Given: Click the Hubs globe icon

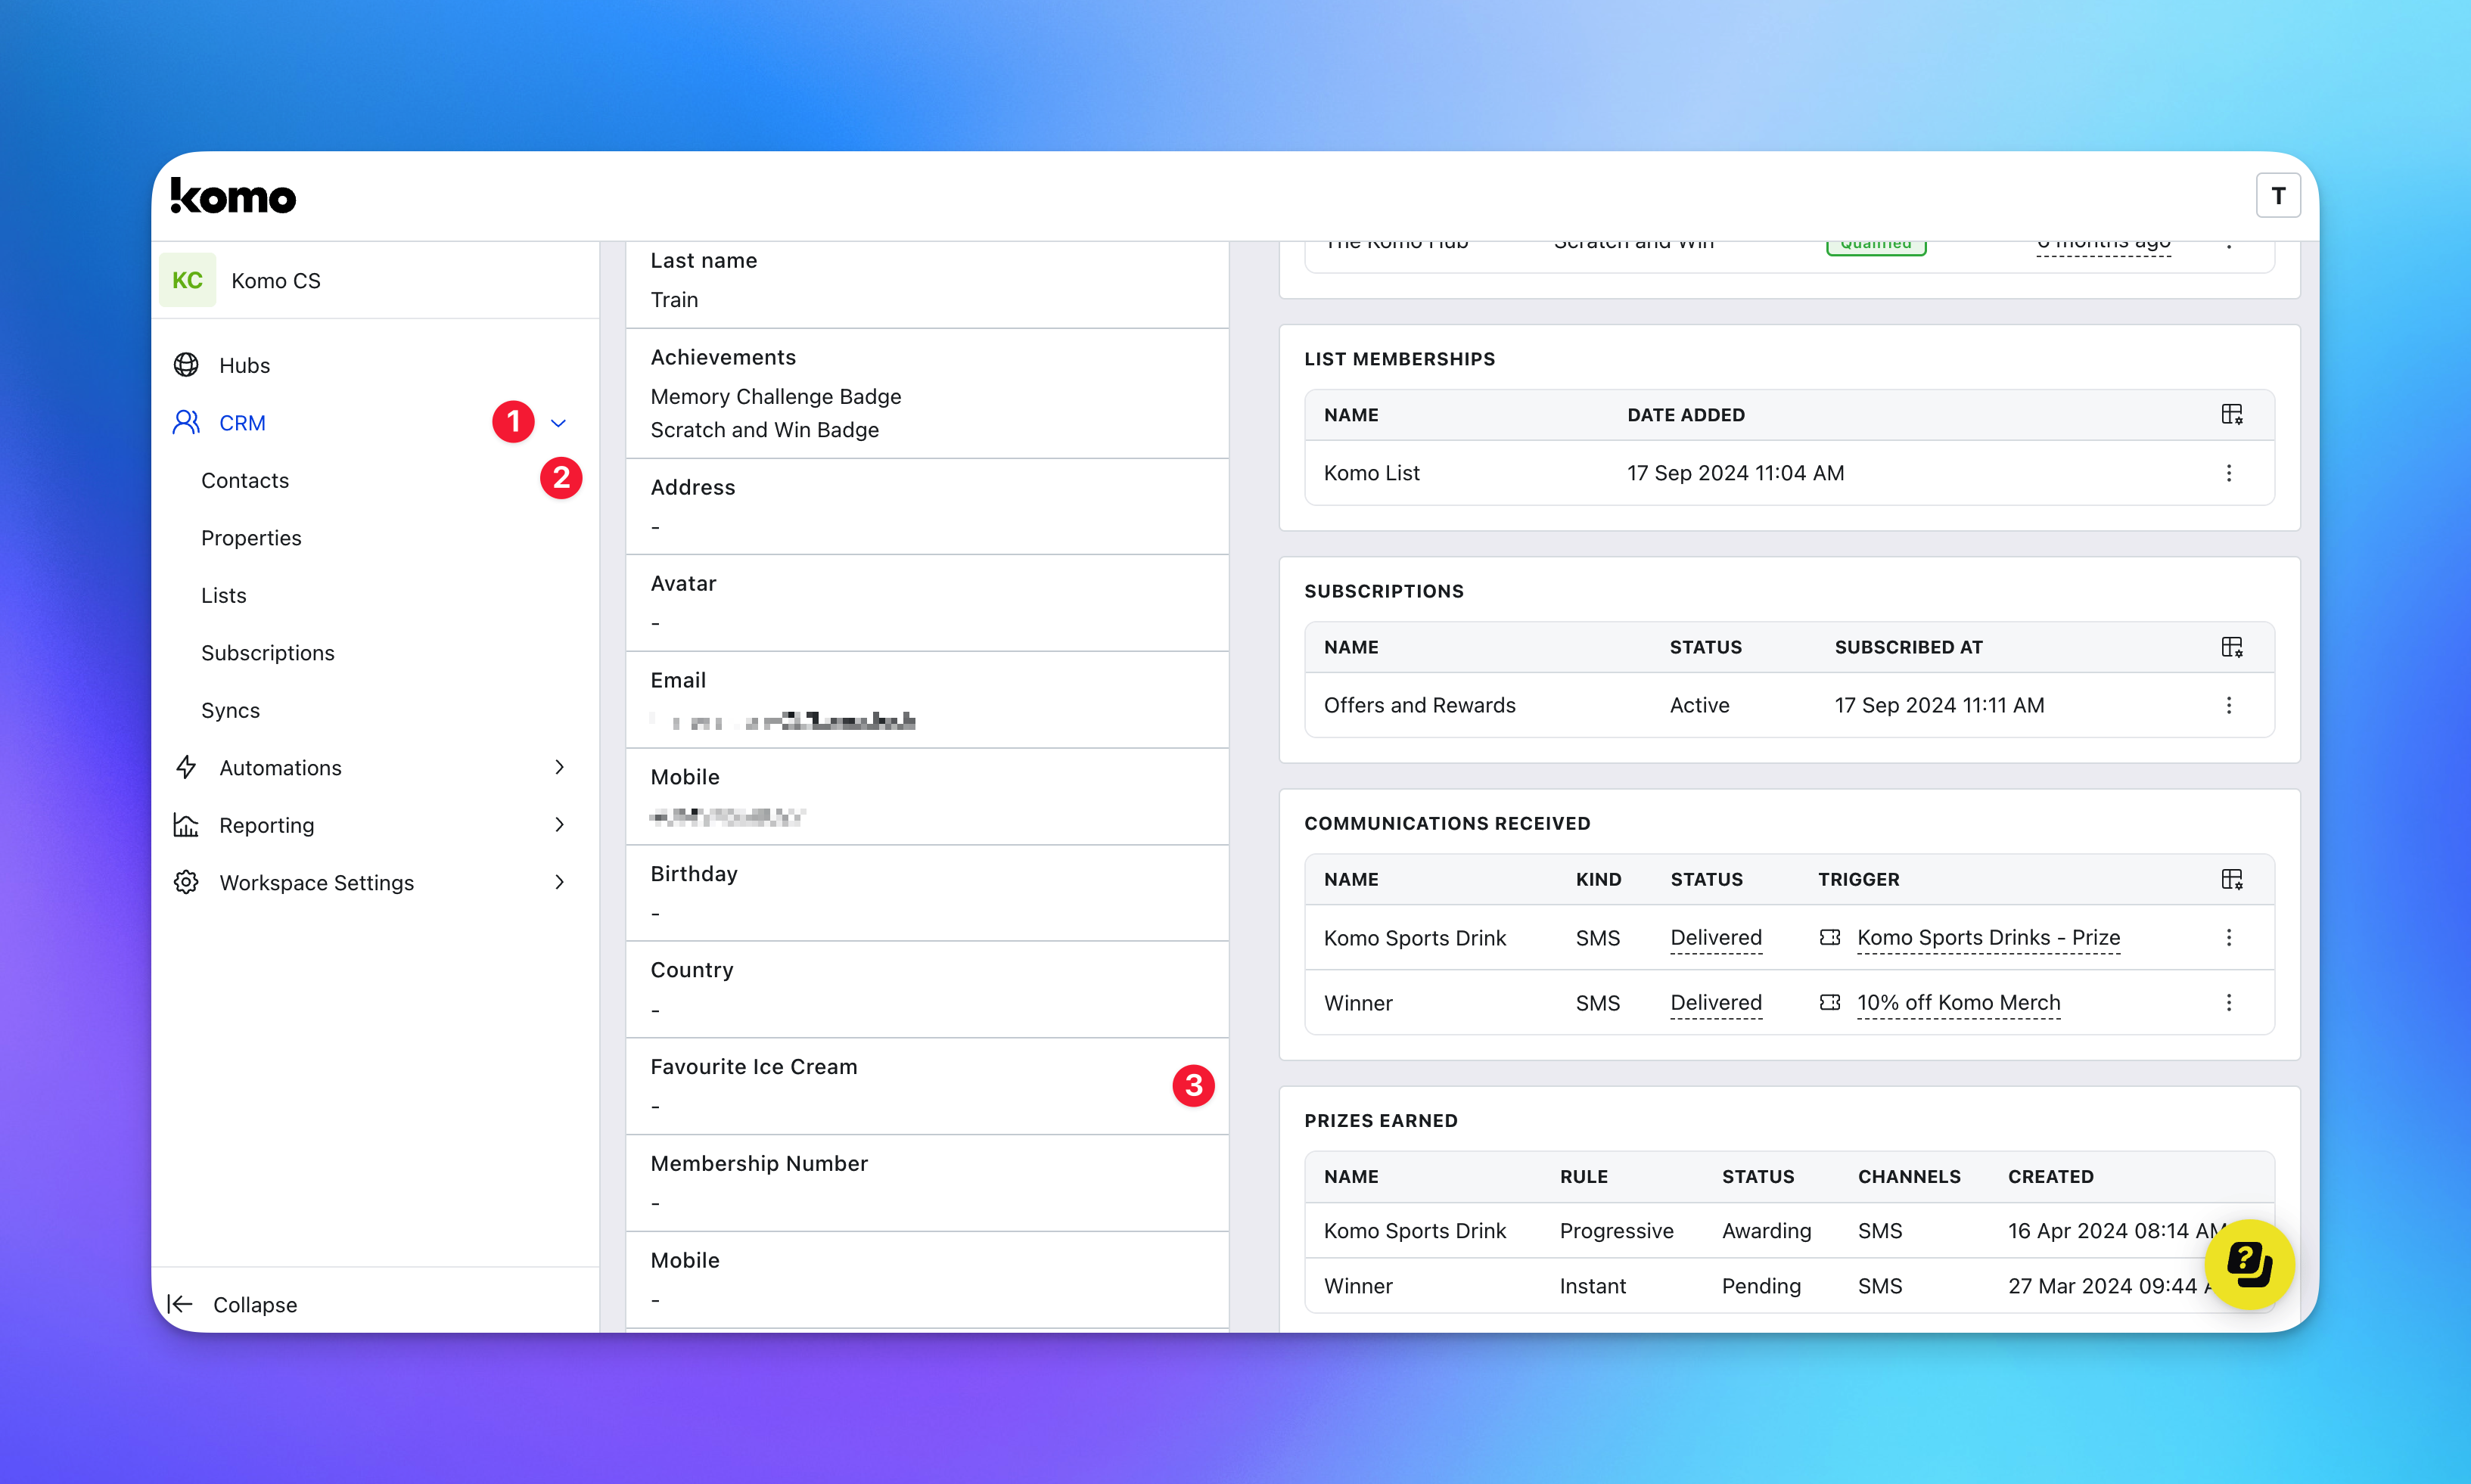Looking at the screenshot, I should [x=186, y=365].
